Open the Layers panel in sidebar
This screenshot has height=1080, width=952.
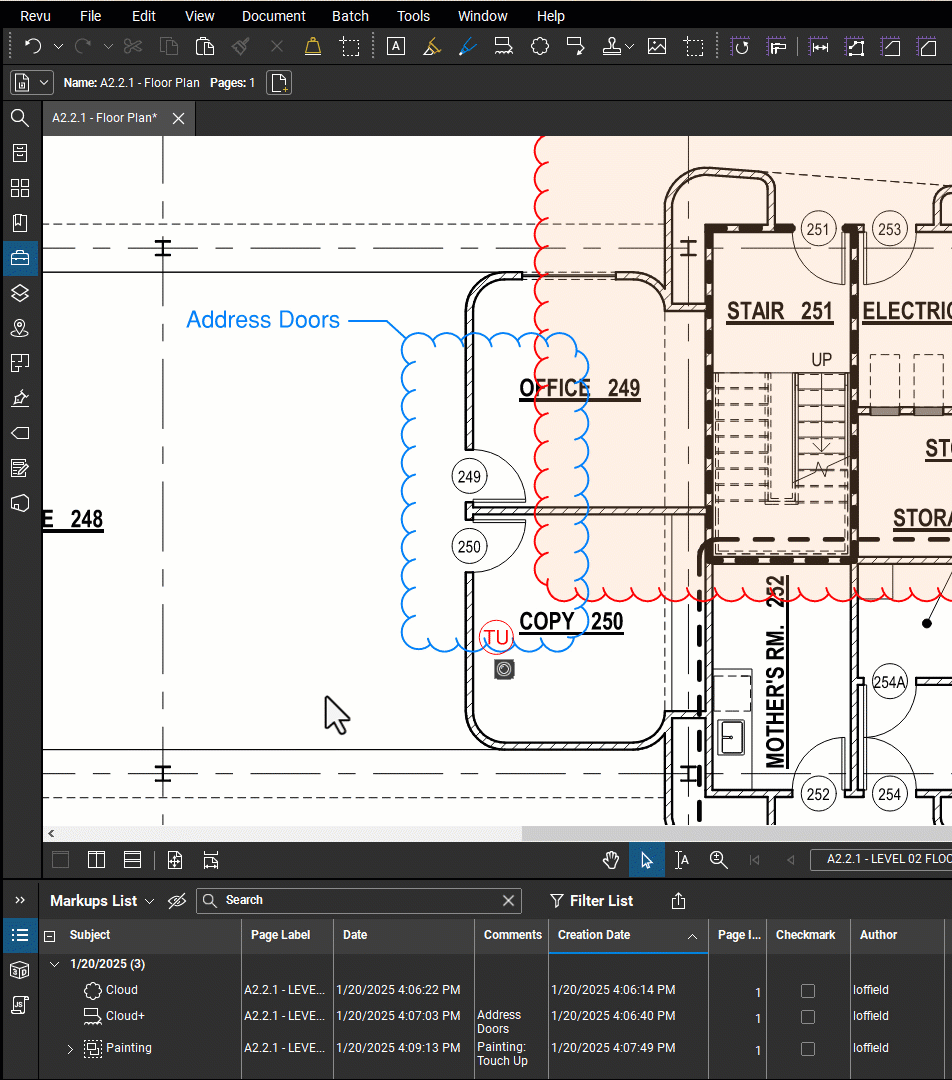coord(20,293)
